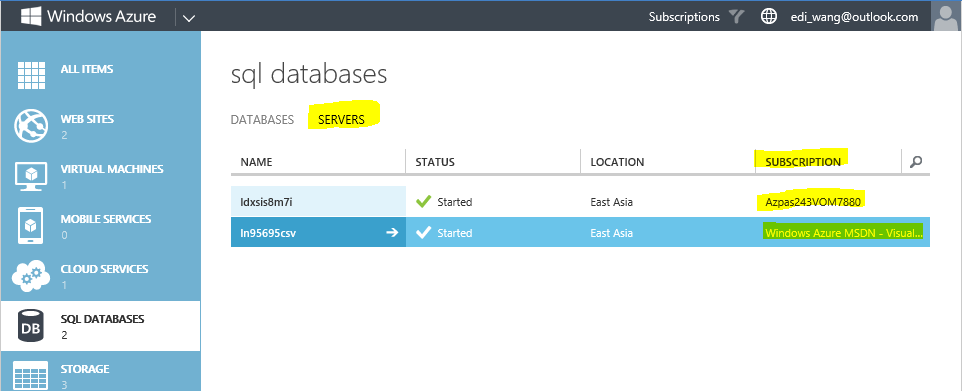Switch to the Servers tab
Viewport: 962px width, 391px height.
click(x=341, y=120)
